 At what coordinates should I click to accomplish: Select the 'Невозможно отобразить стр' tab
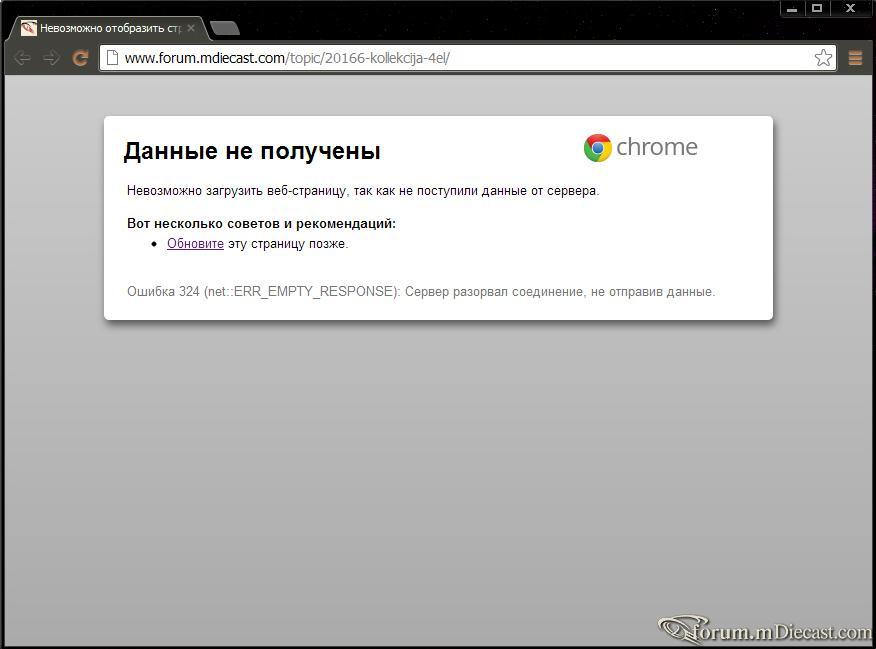109,28
